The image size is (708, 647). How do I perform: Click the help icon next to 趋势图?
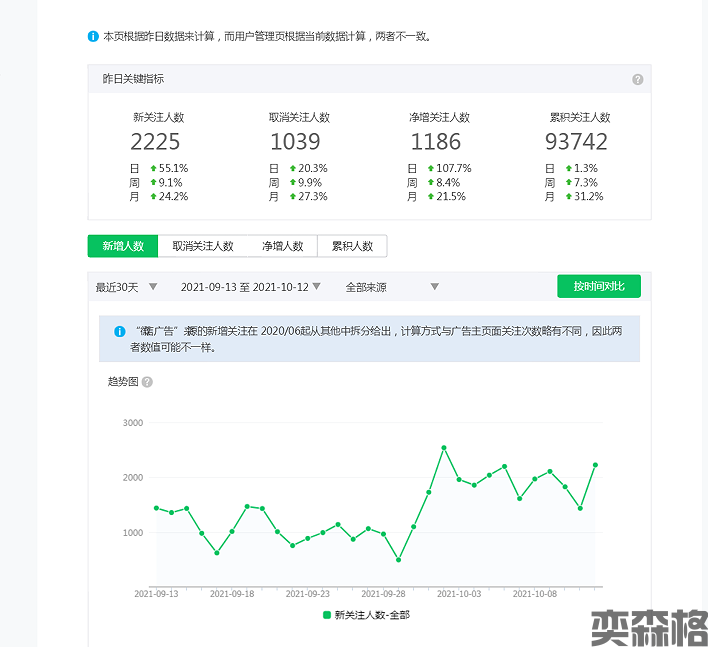147,382
